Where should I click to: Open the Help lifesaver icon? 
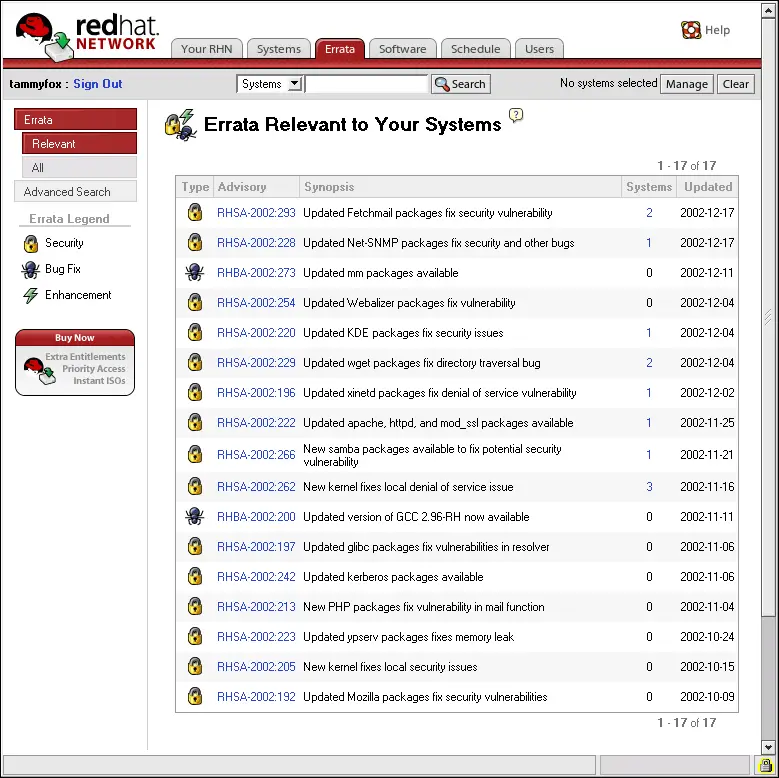tap(691, 30)
